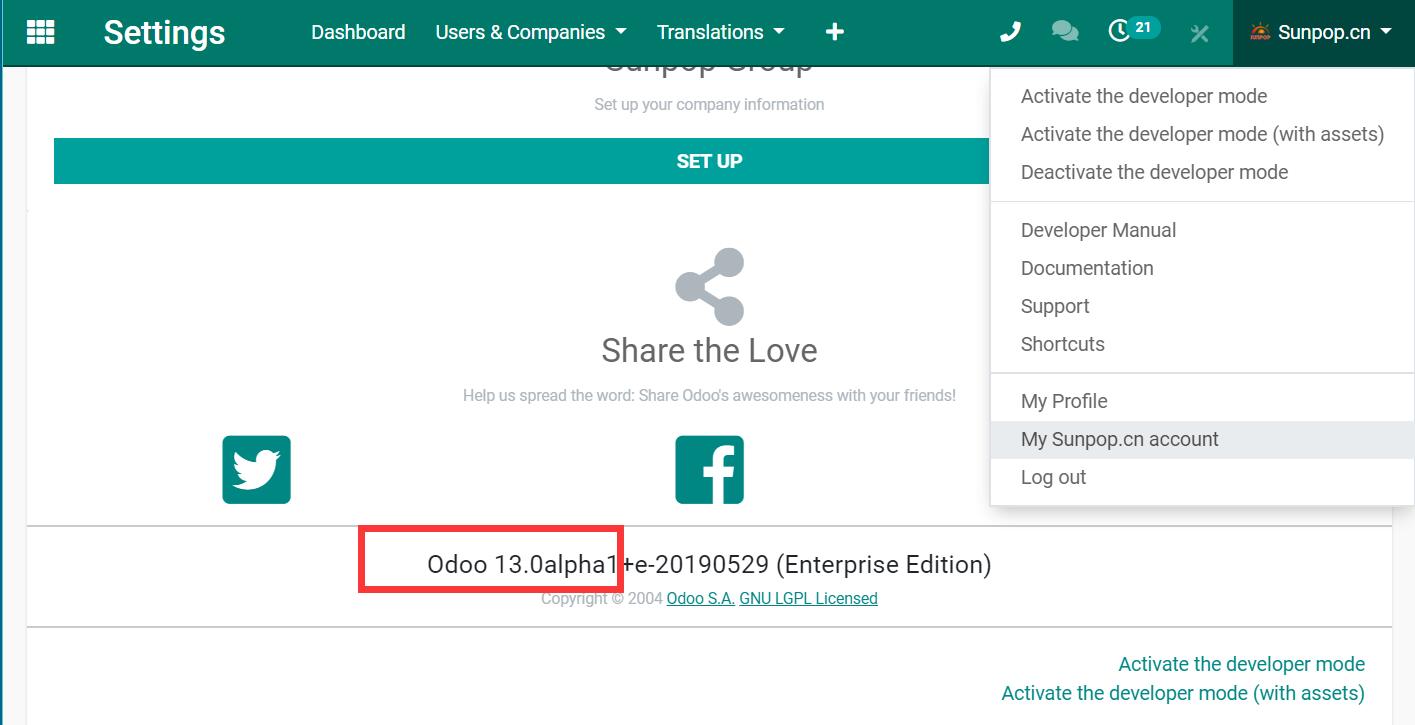Open Shortcuts from the user menu

click(x=1062, y=344)
